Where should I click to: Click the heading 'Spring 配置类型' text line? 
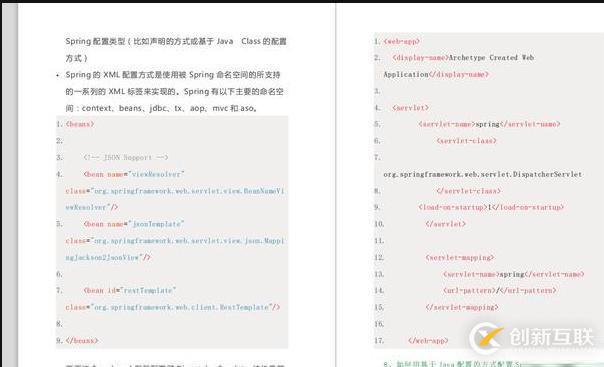(x=176, y=41)
